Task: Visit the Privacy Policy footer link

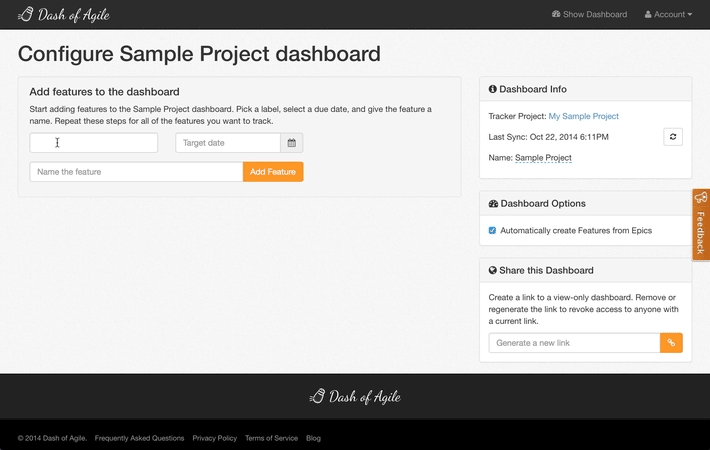Action: coord(214,438)
